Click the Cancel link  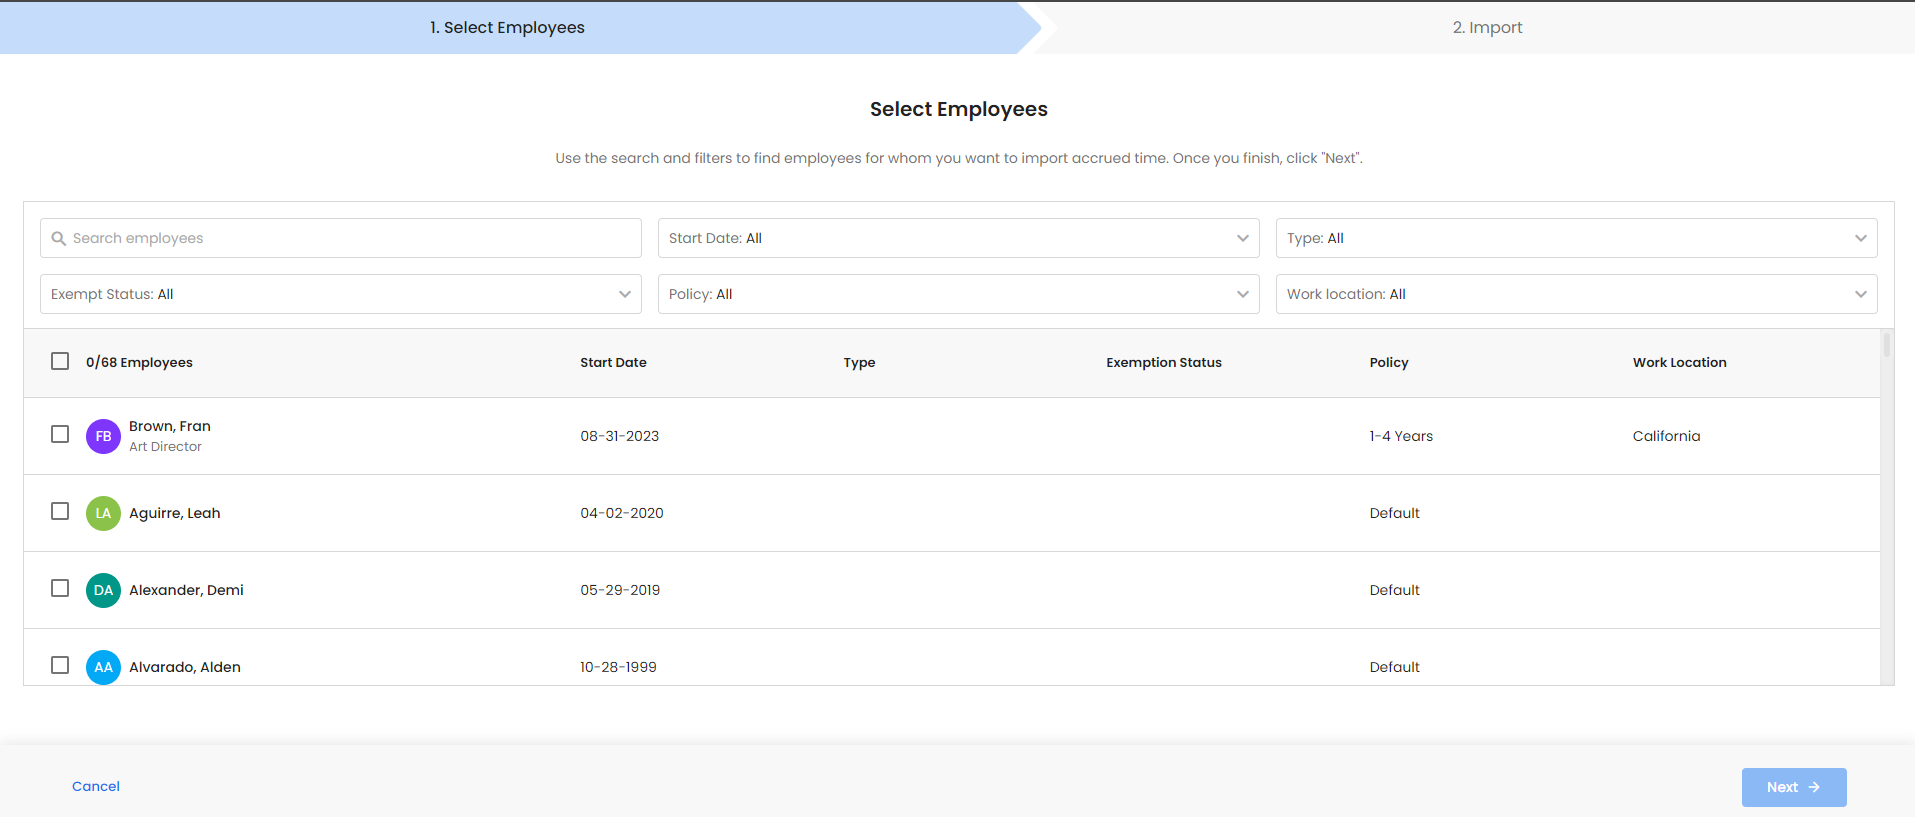pyautogui.click(x=96, y=786)
